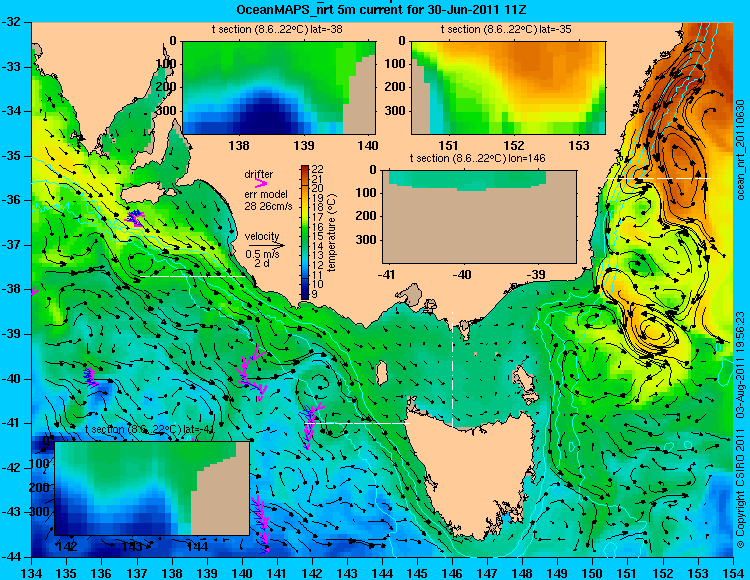The image size is (750, 580).
Task: Click the dark red top of the temperature color bar
Action: [305, 169]
